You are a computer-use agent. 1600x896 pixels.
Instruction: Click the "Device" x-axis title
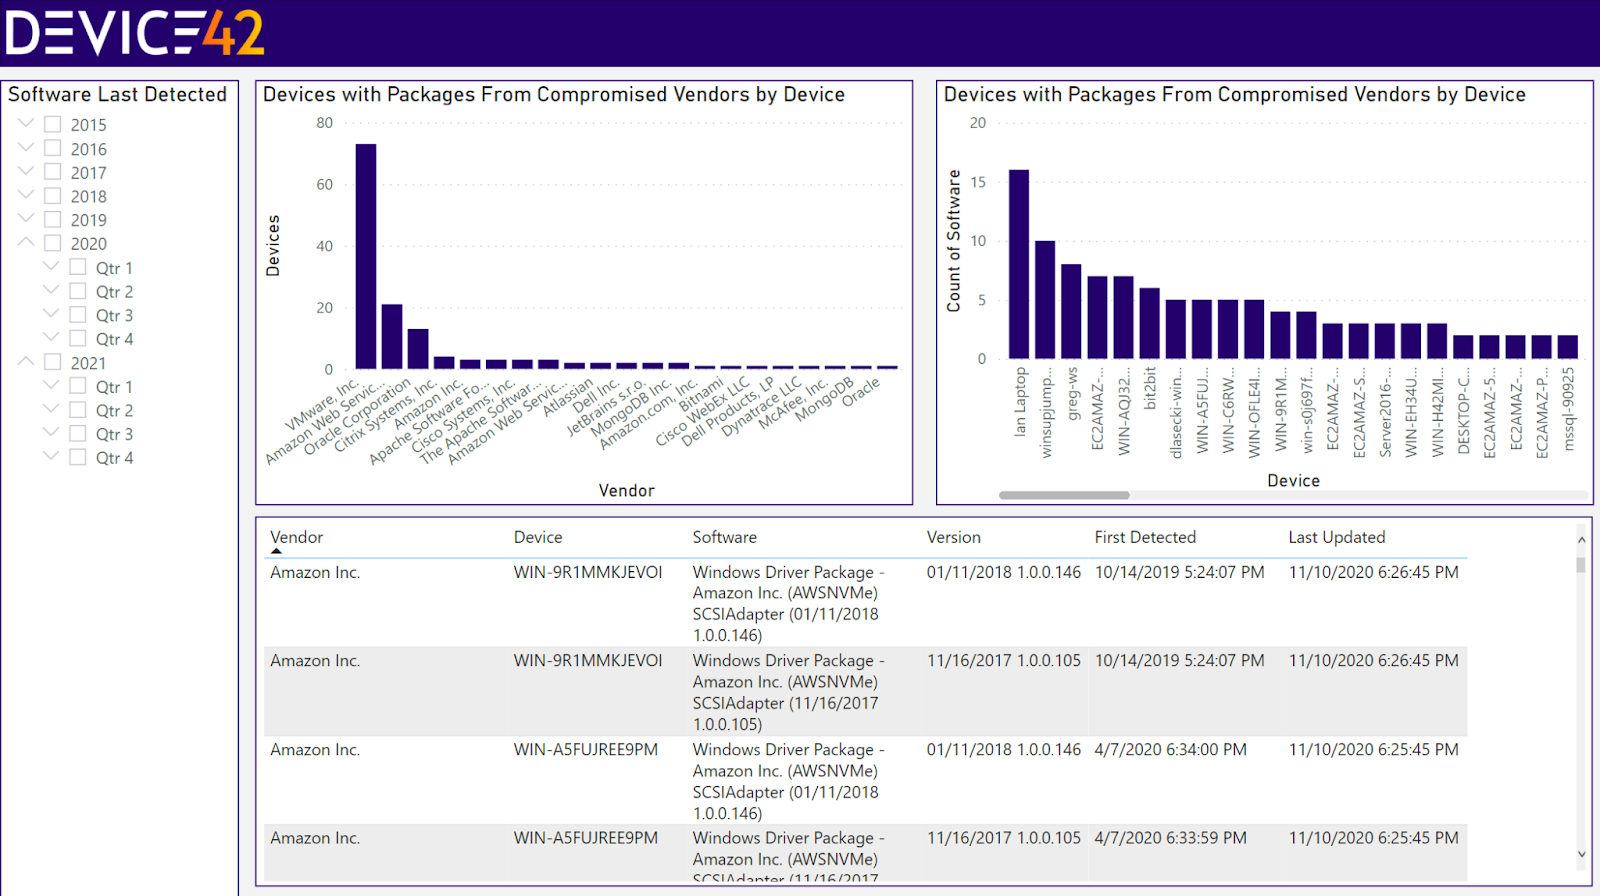point(1294,480)
